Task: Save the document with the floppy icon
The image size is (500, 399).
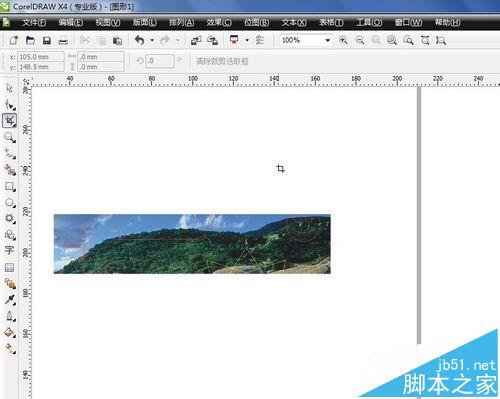Action: (47, 41)
